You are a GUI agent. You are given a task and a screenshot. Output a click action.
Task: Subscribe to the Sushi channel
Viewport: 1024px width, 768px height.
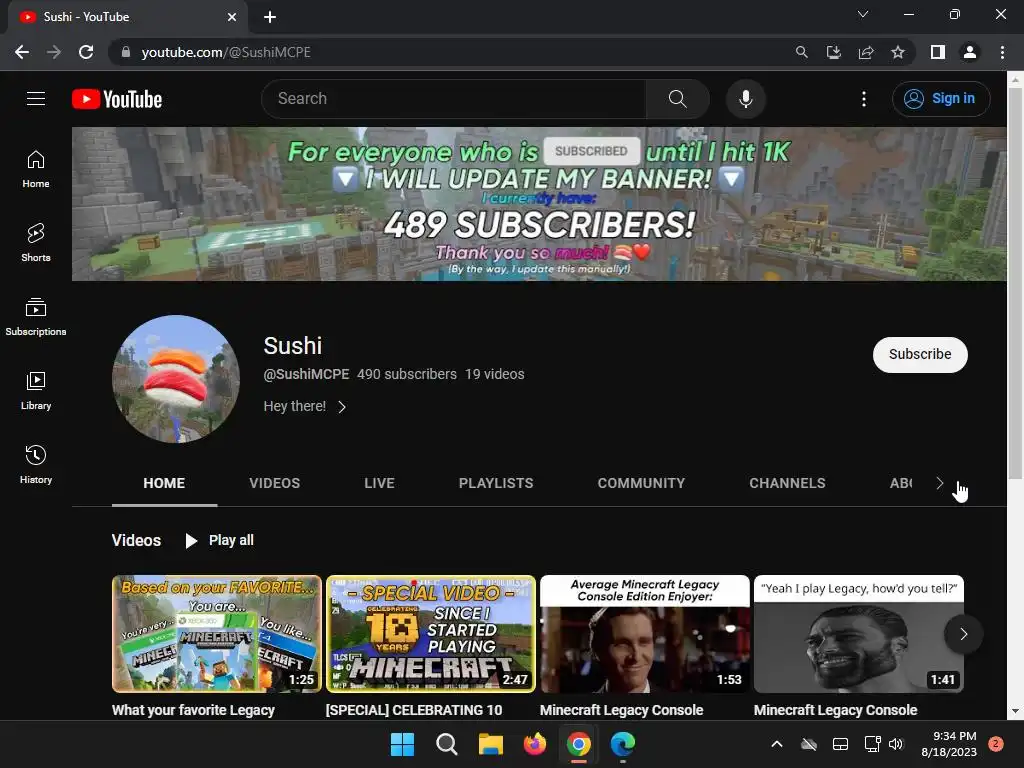(920, 355)
